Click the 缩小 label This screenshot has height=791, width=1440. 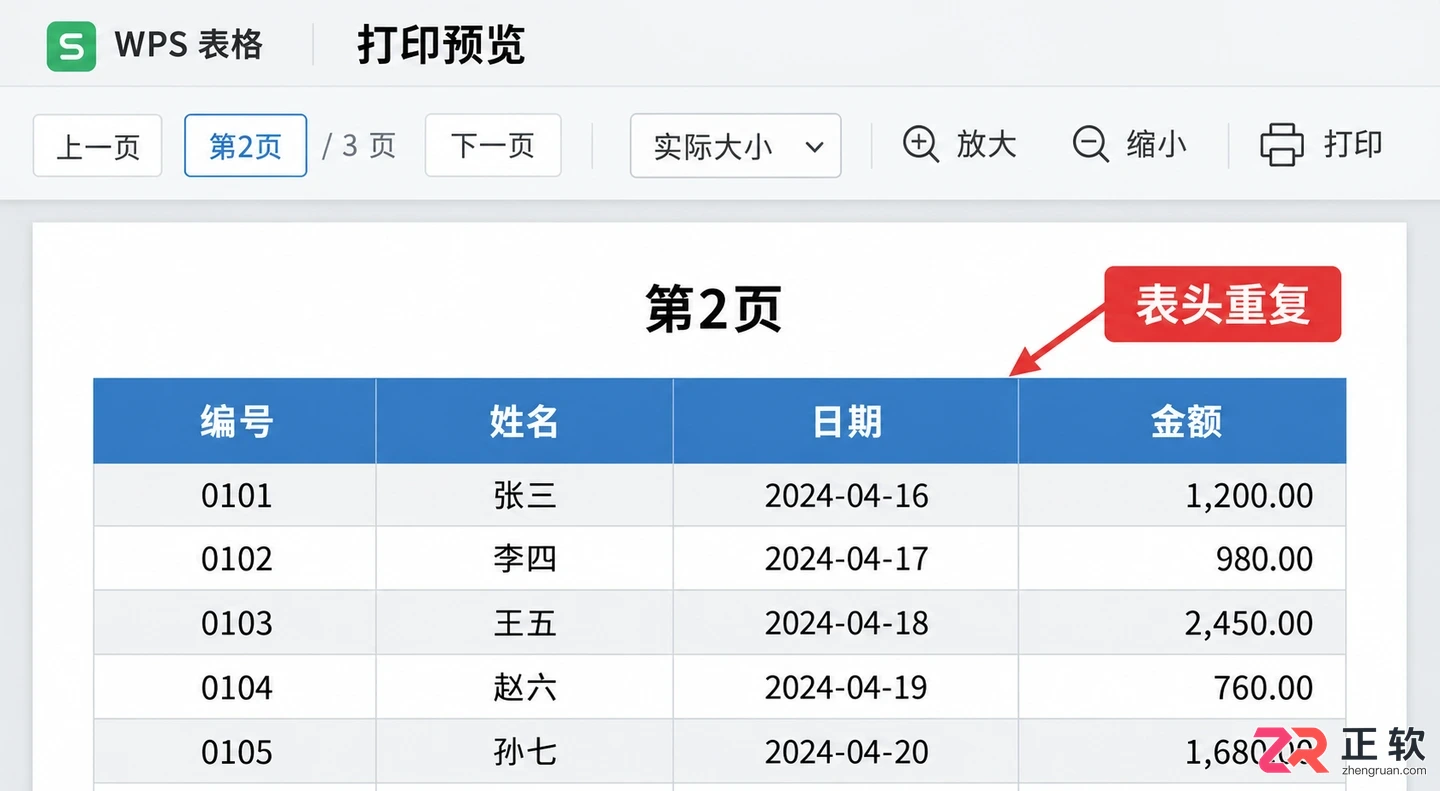point(1157,145)
